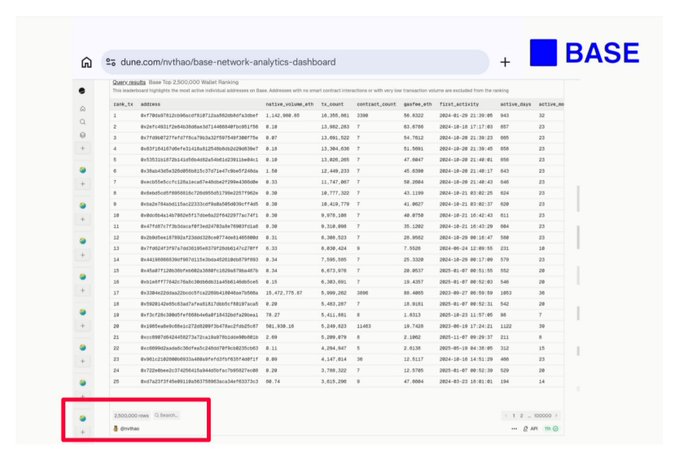Click the green query status check icon

tap(556, 428)
